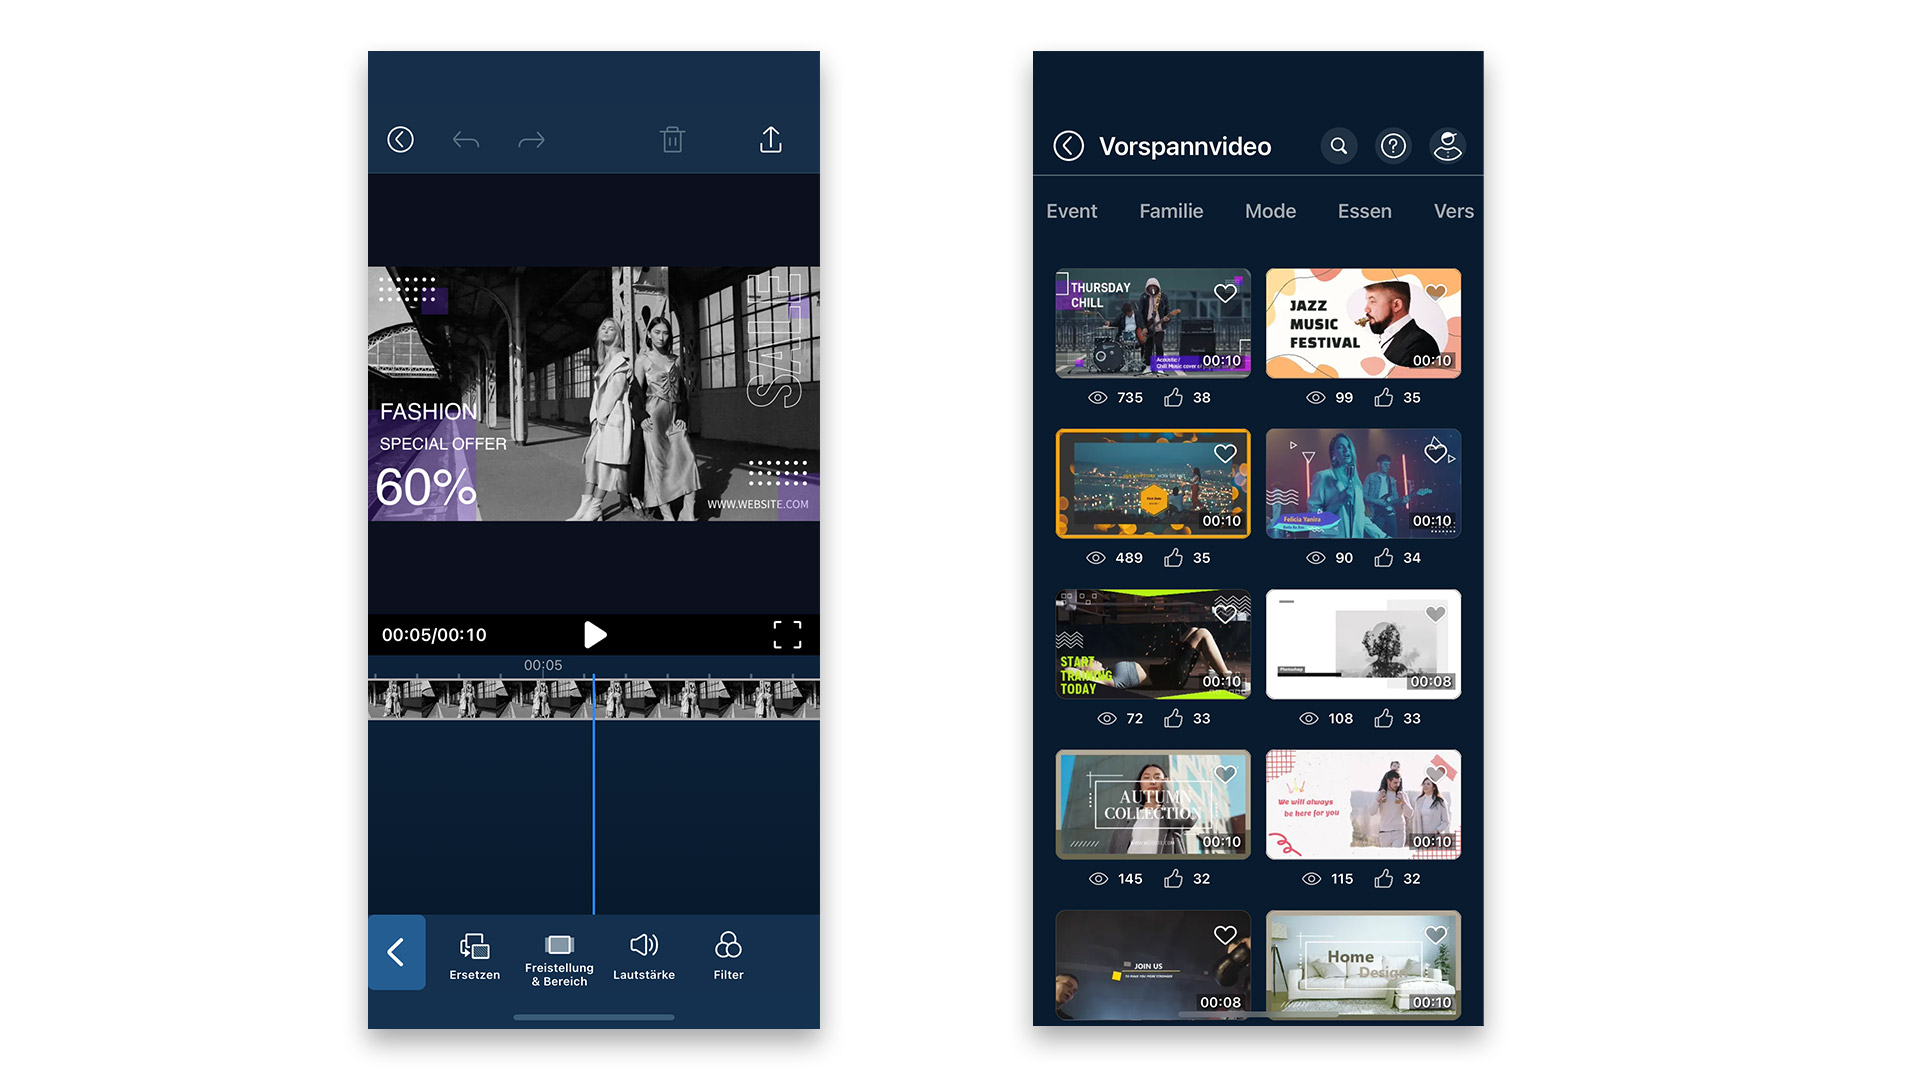Open the Ersetzen tool
The image size is (1920, 1080).
tap(474, 956)
